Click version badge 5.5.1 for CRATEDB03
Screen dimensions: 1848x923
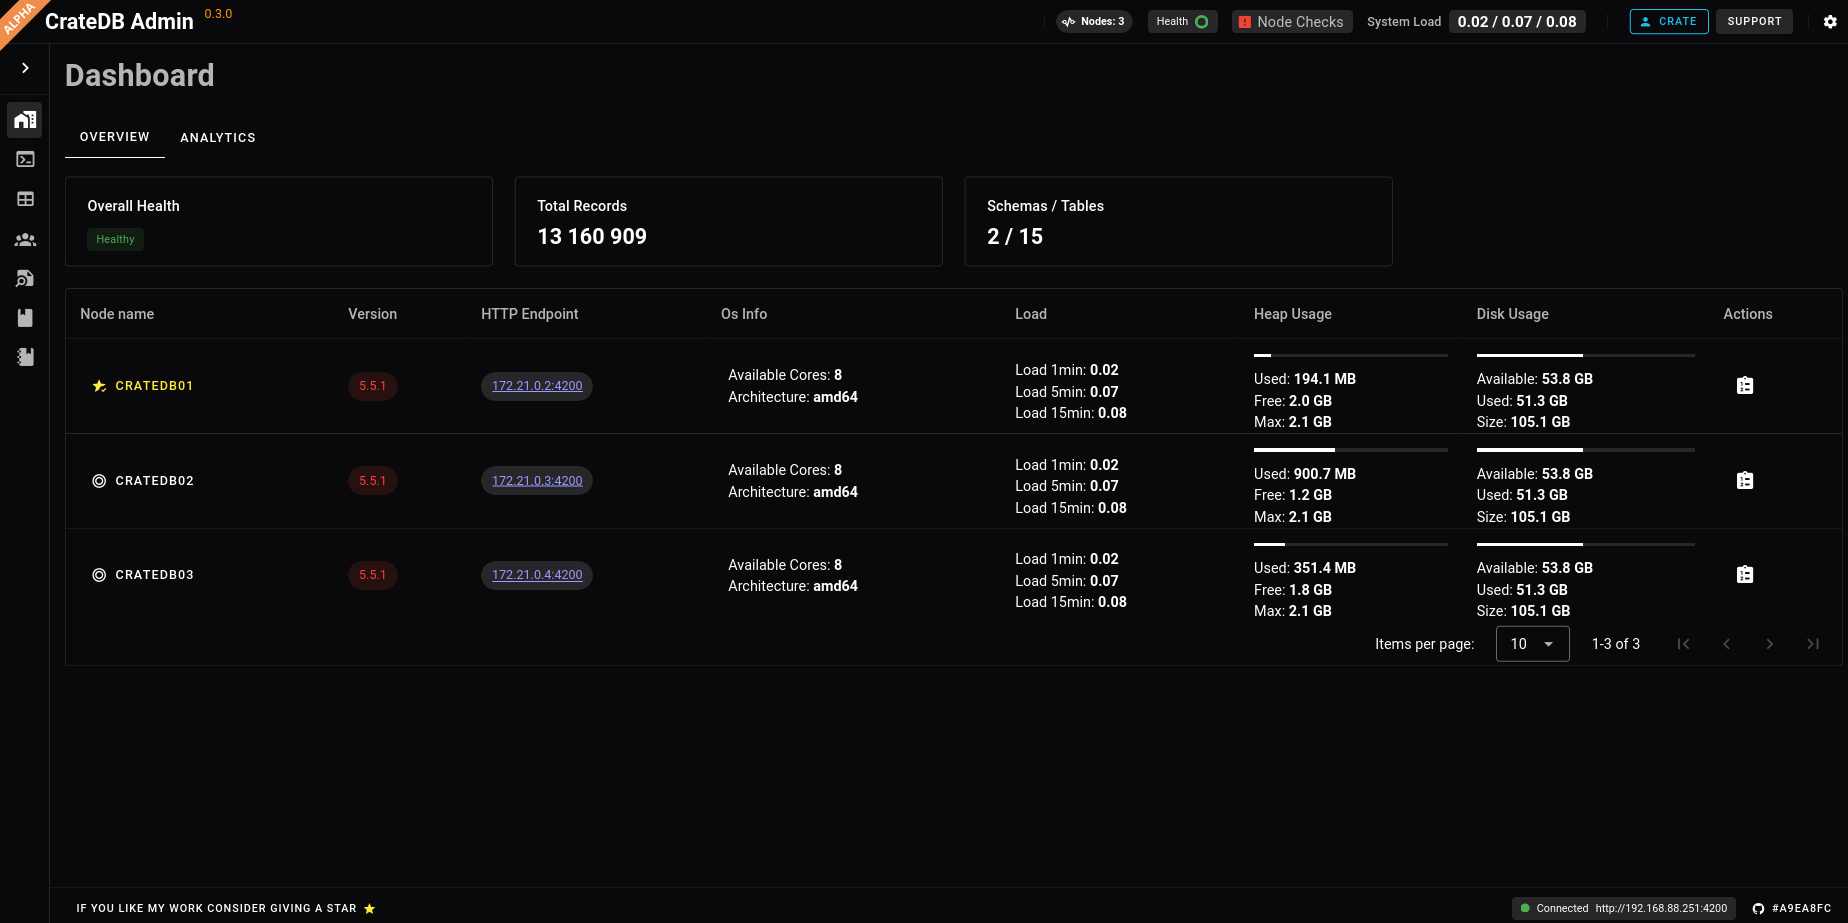tap(373, 575)
